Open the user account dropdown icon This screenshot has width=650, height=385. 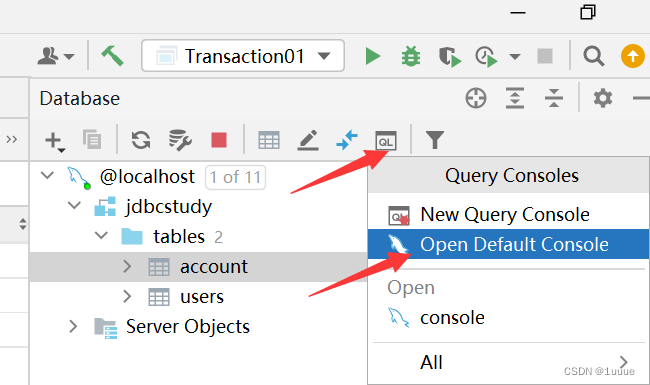click(56, 56)
